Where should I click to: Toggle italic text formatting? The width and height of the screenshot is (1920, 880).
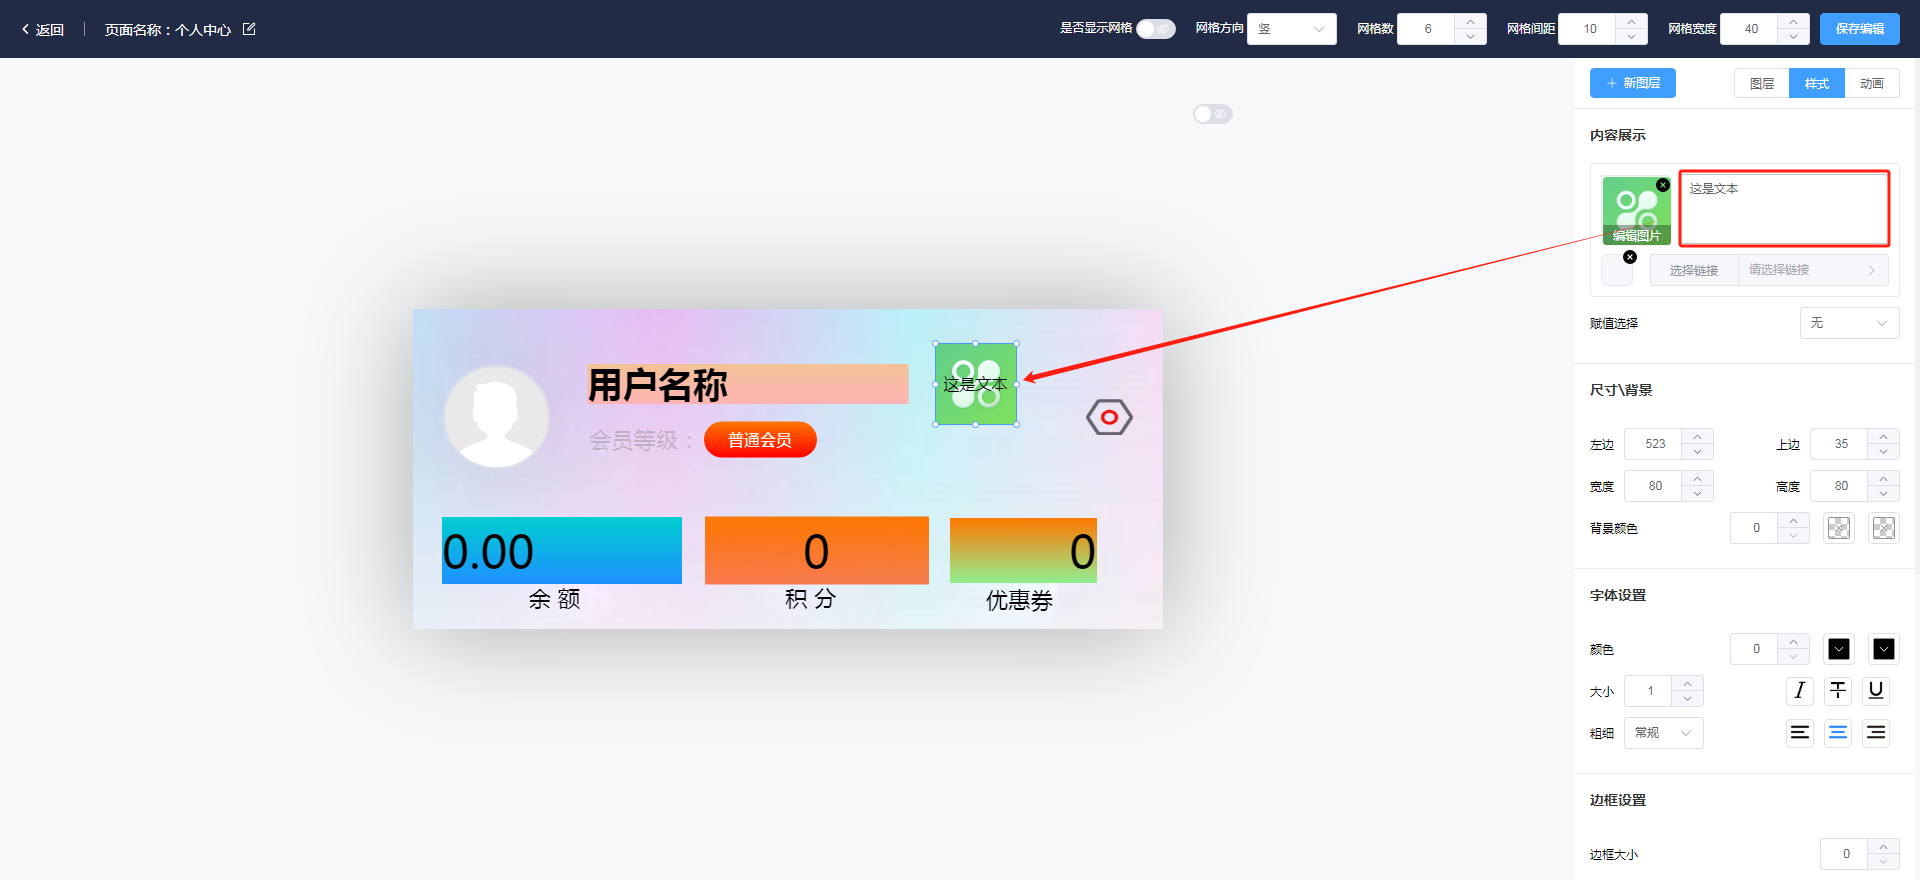1800,691
